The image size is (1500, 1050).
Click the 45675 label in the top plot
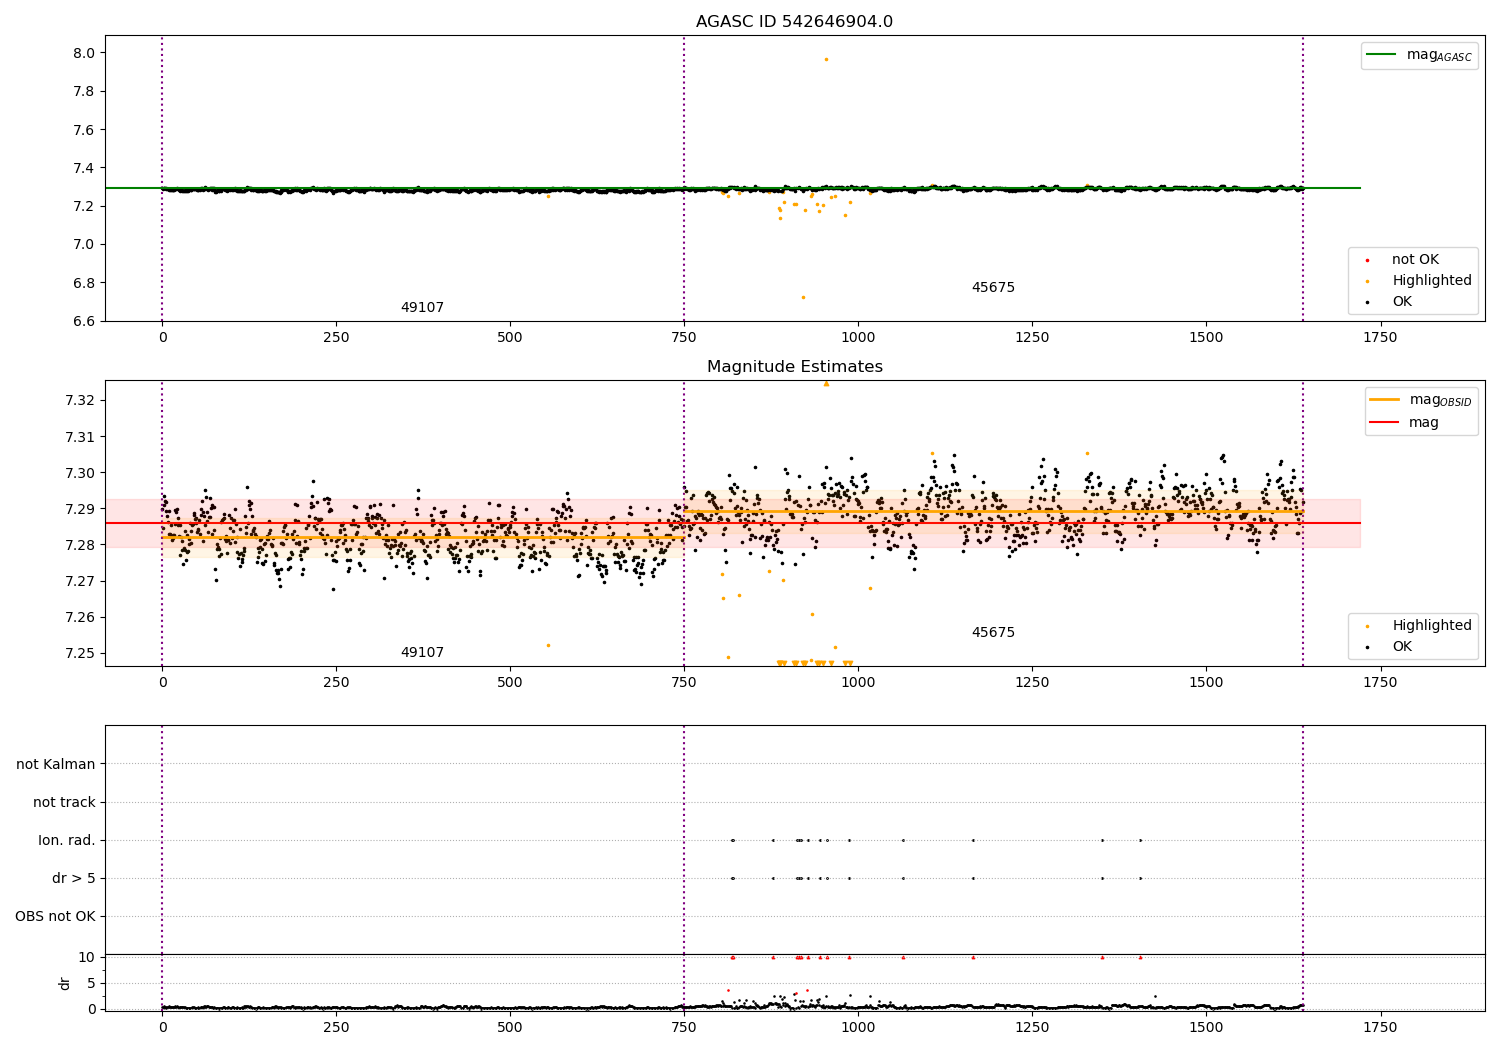click(x=993, y=288)
